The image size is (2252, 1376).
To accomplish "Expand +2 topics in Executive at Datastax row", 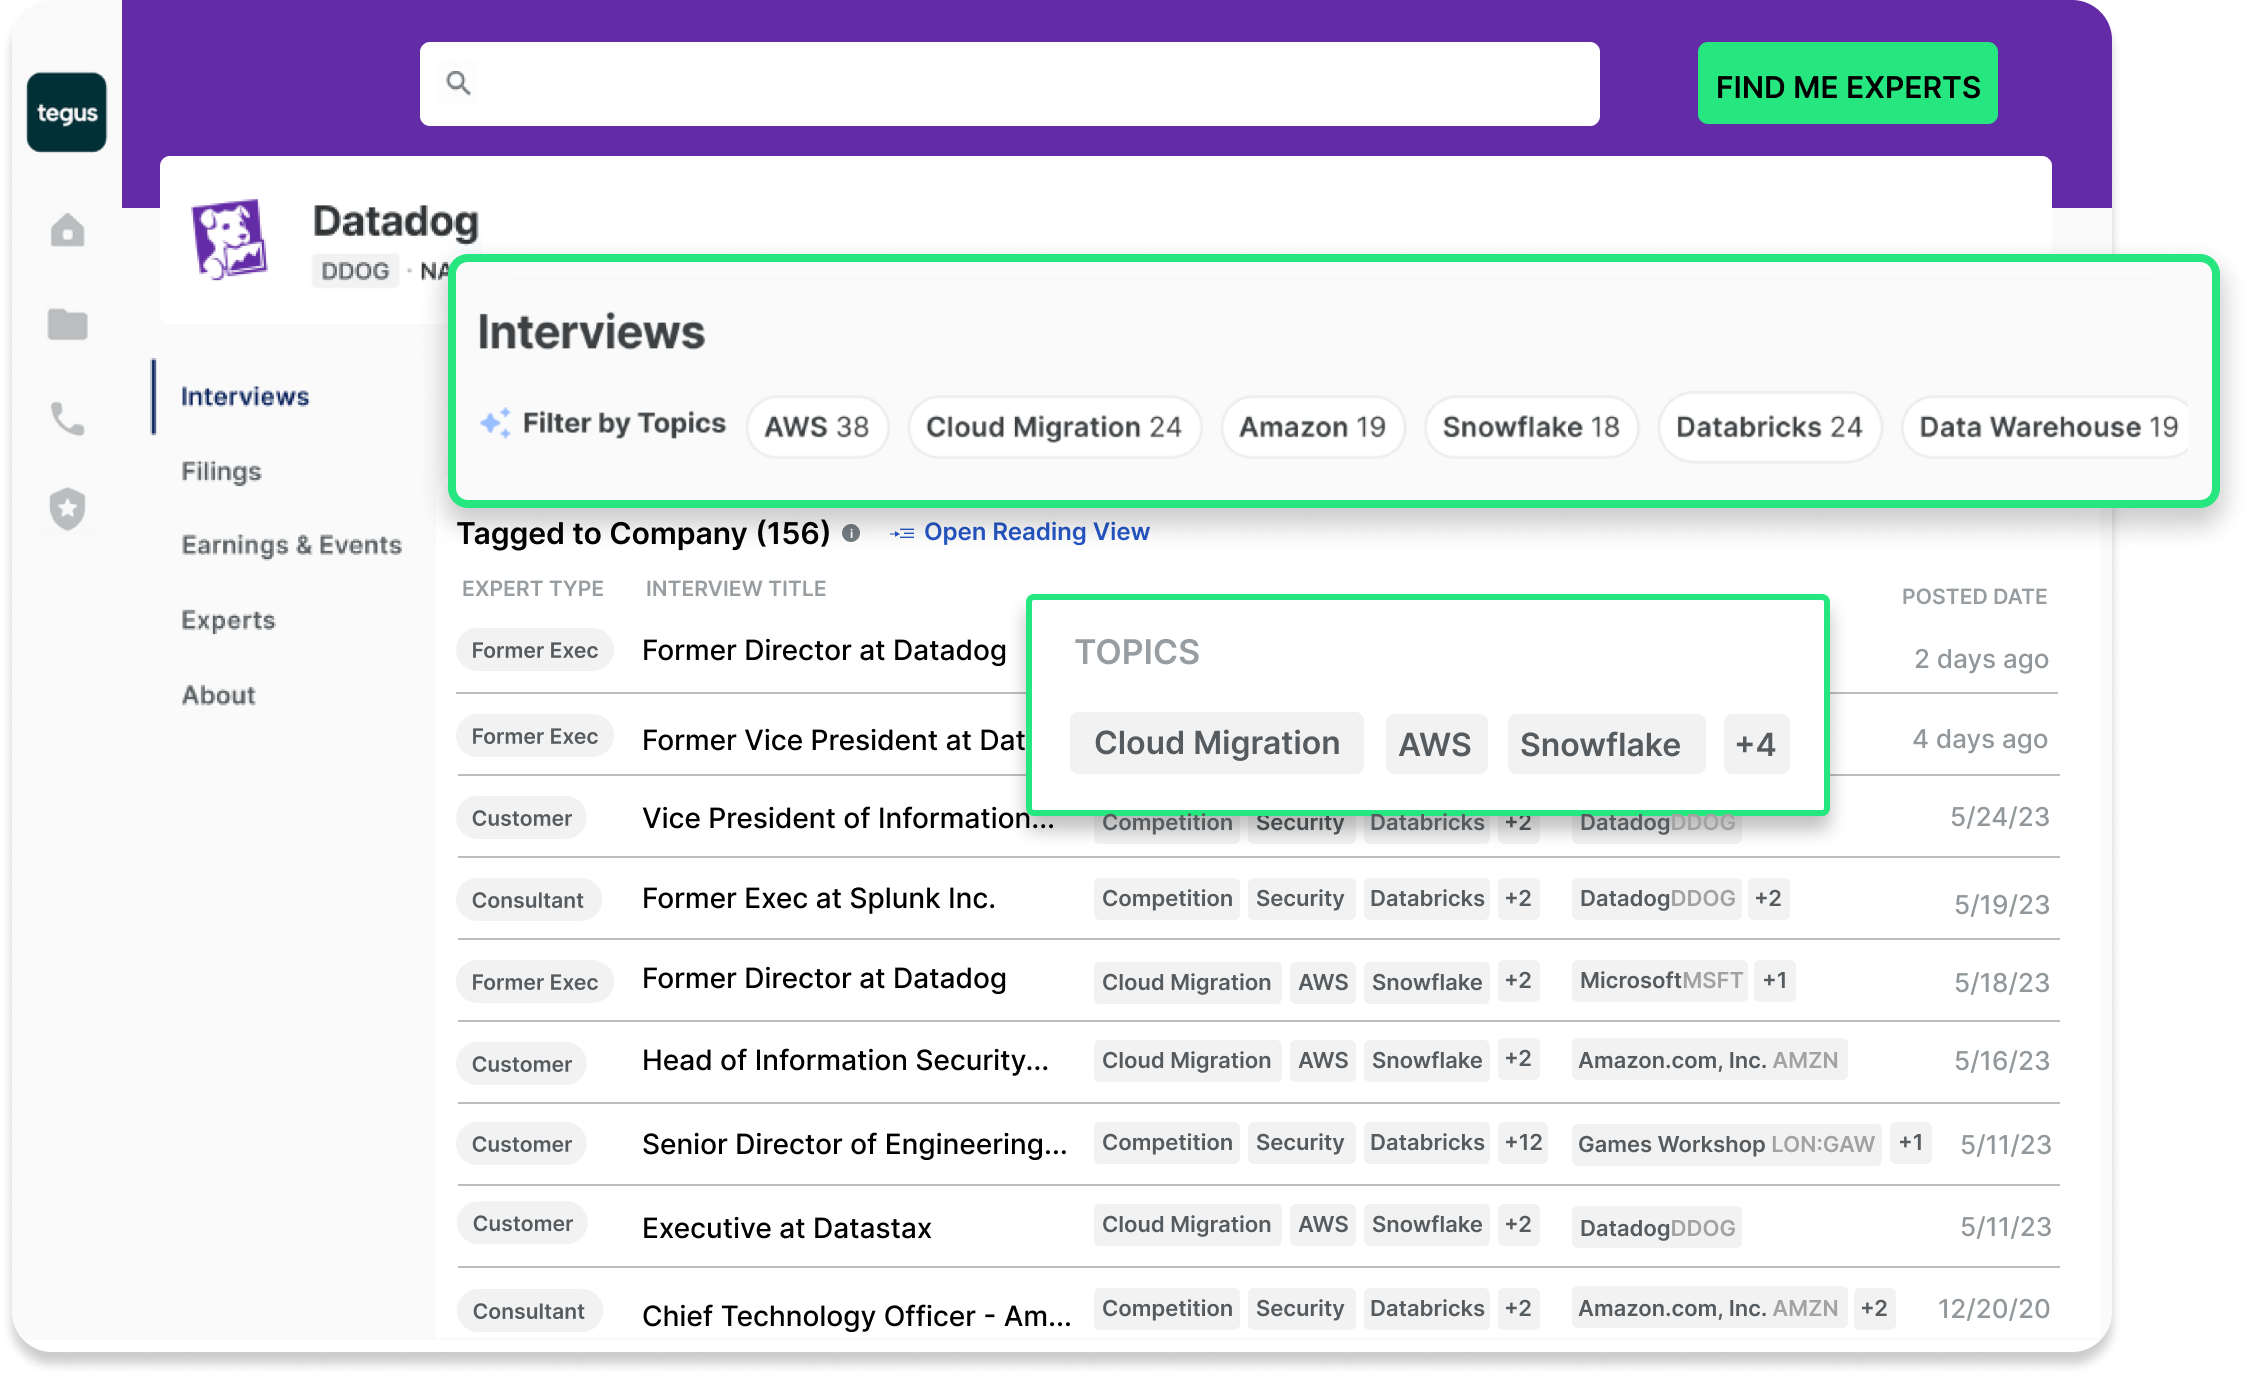I will [1518, 1224].
